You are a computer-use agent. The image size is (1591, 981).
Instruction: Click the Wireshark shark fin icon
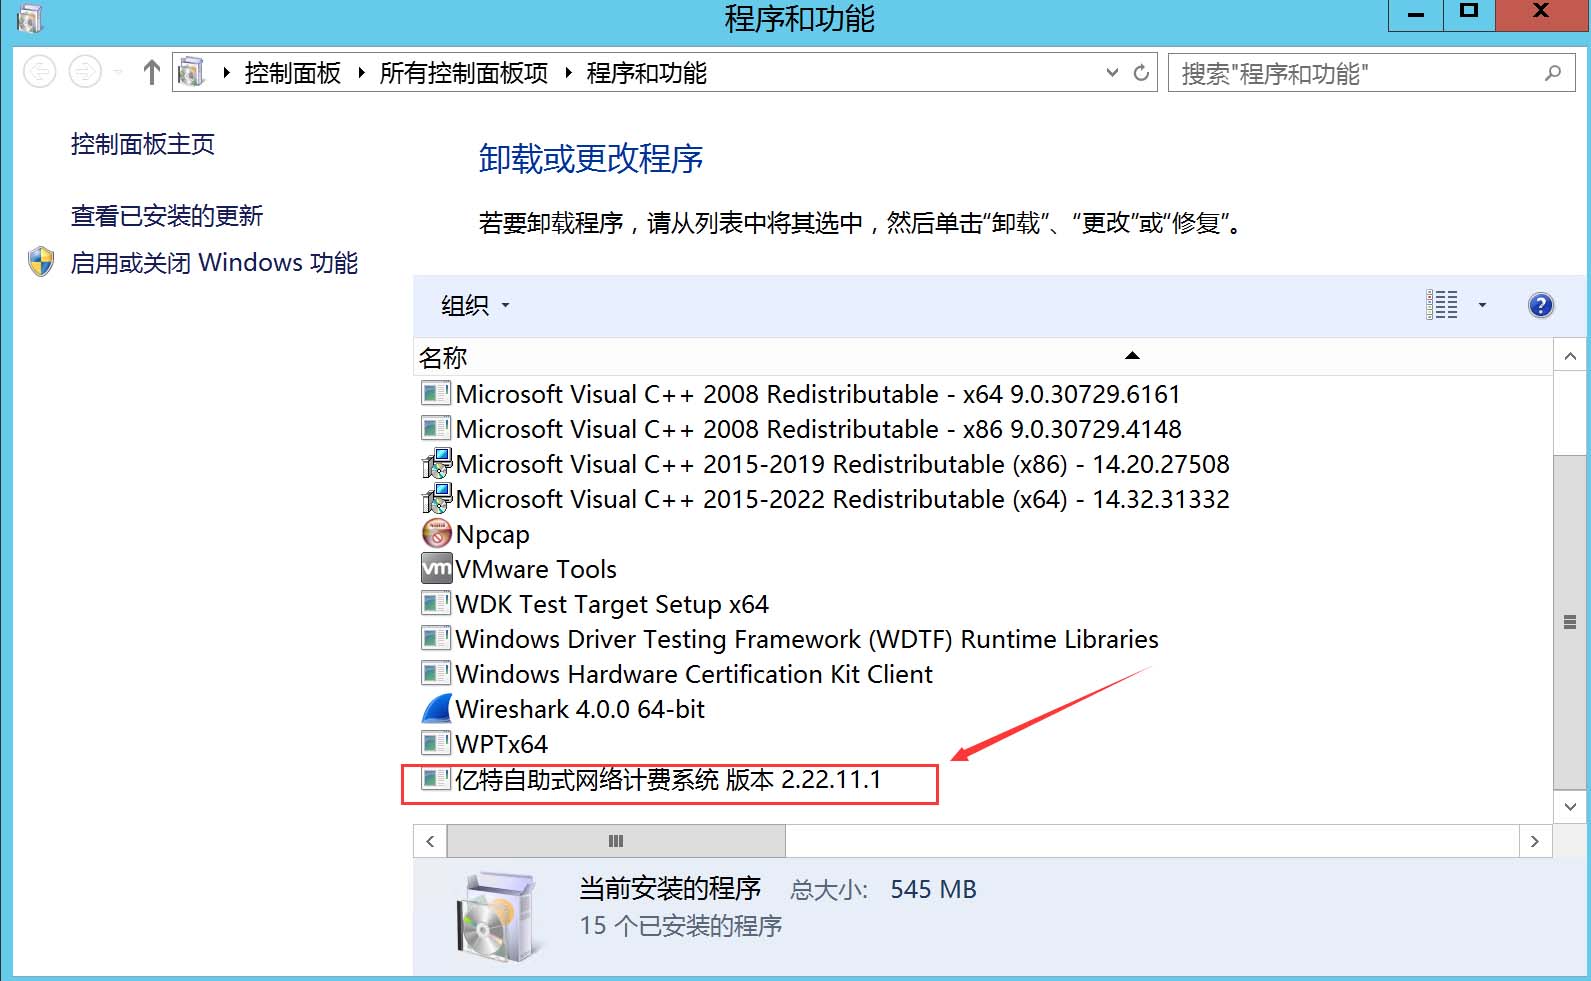click(x=437, y=709)
